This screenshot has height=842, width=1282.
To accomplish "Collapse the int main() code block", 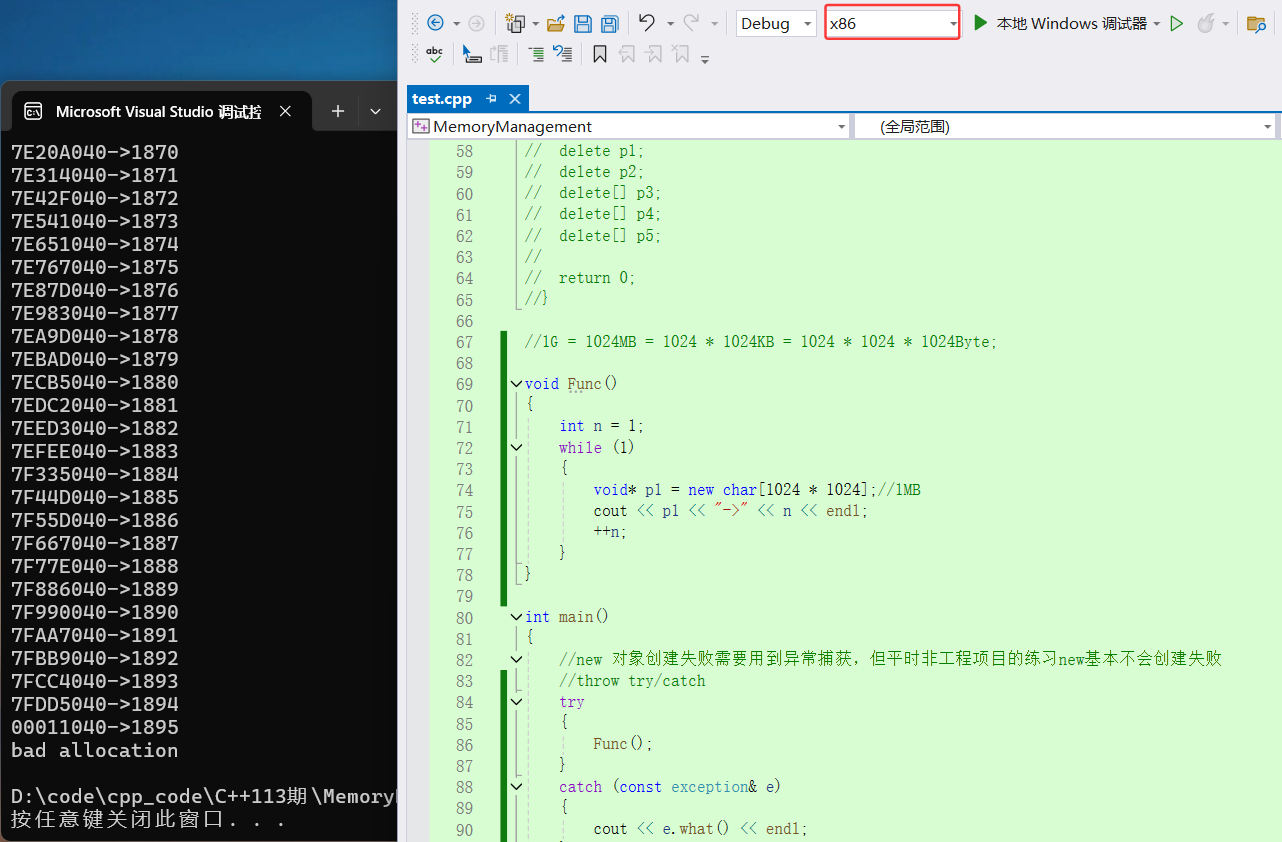I will [x=516, y=617].
